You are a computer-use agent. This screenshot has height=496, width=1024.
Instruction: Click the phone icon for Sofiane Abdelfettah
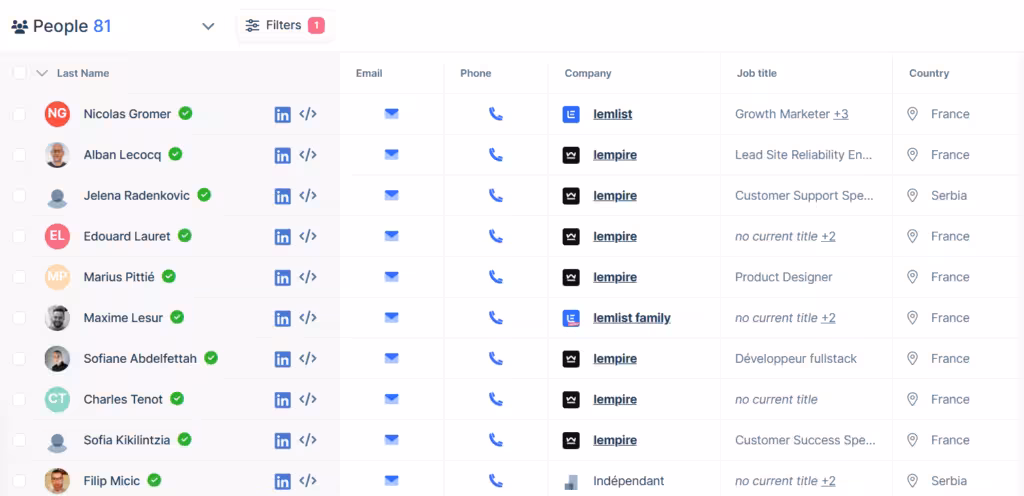495,359
